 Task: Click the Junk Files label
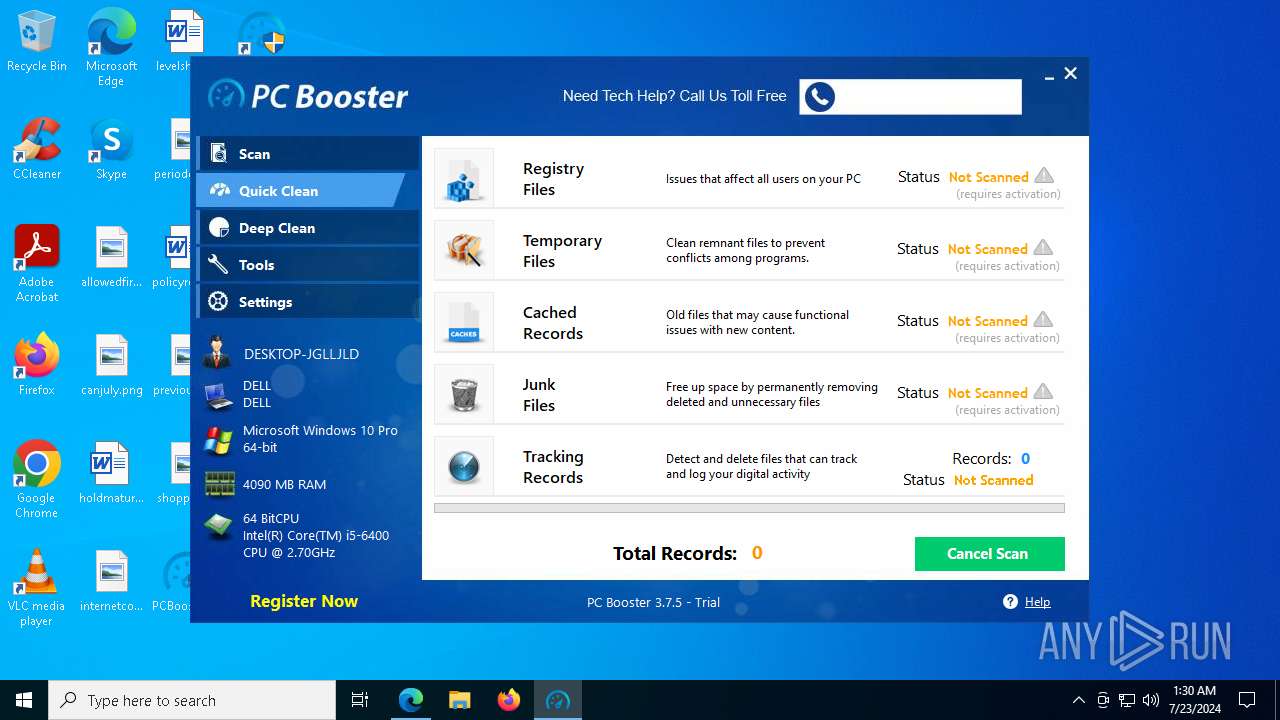(539, 395)
